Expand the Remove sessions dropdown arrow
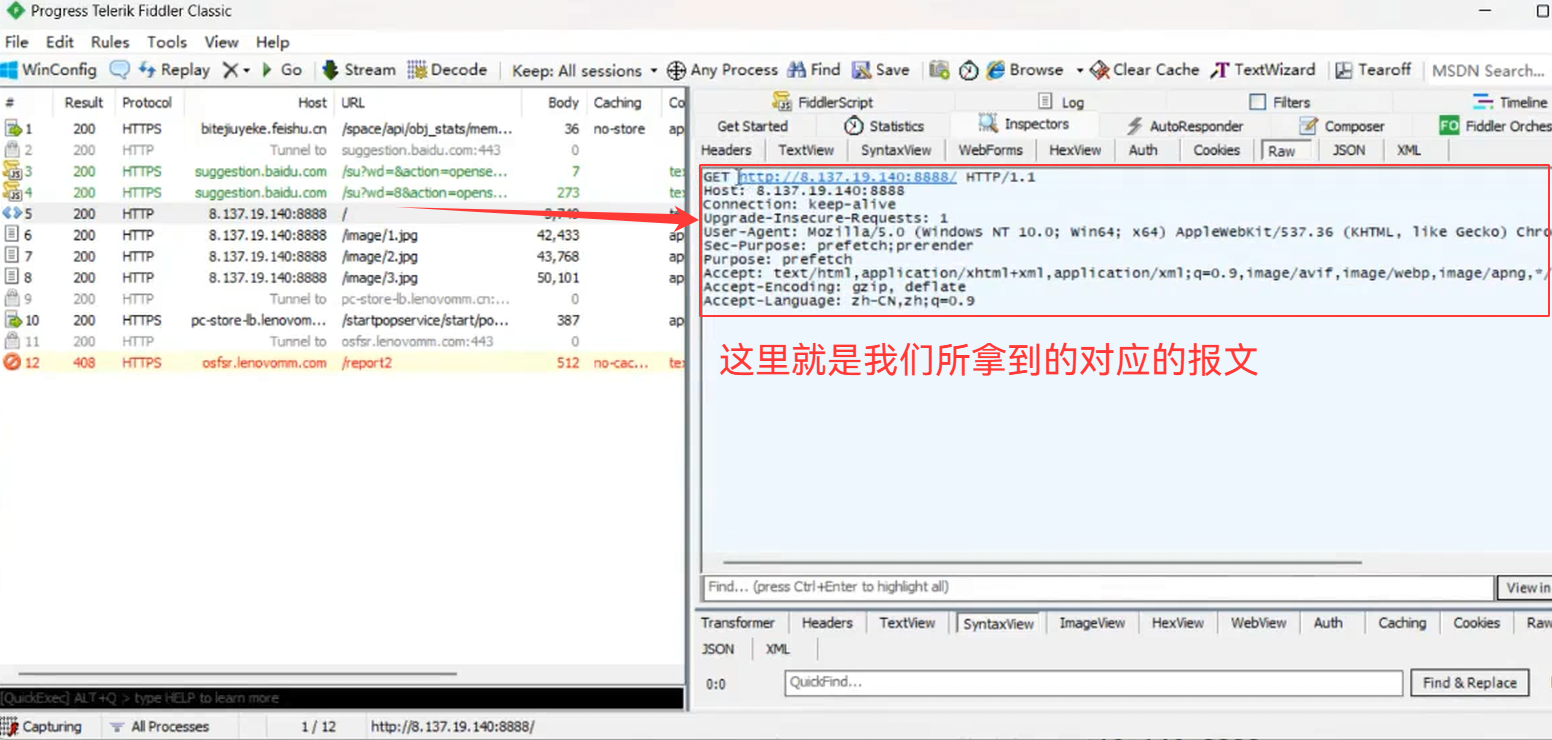The width and height of the screenshot is (1552, 740). point(246,71)
